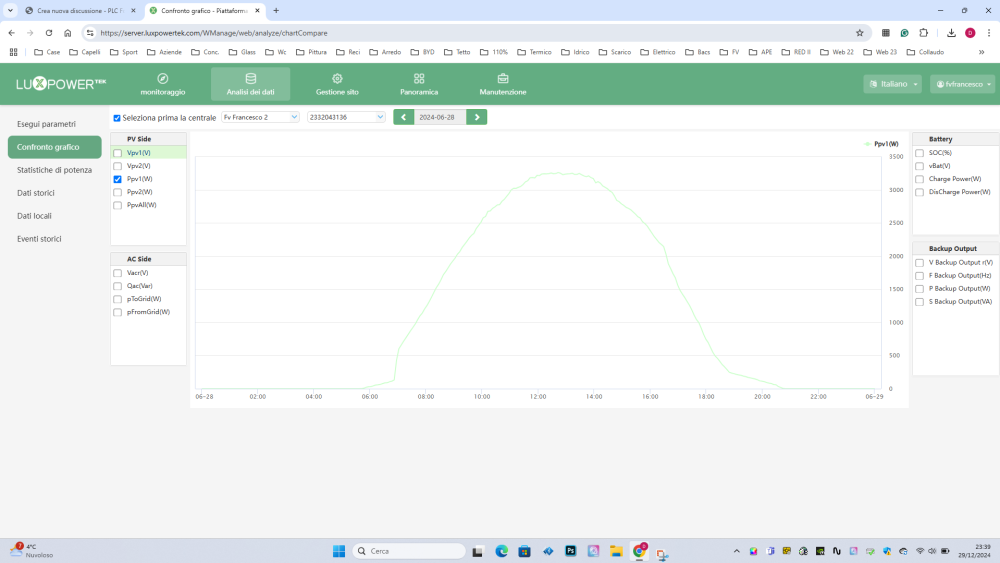Select Statistiche di potenza in sidebar

[x=54, y=170]
